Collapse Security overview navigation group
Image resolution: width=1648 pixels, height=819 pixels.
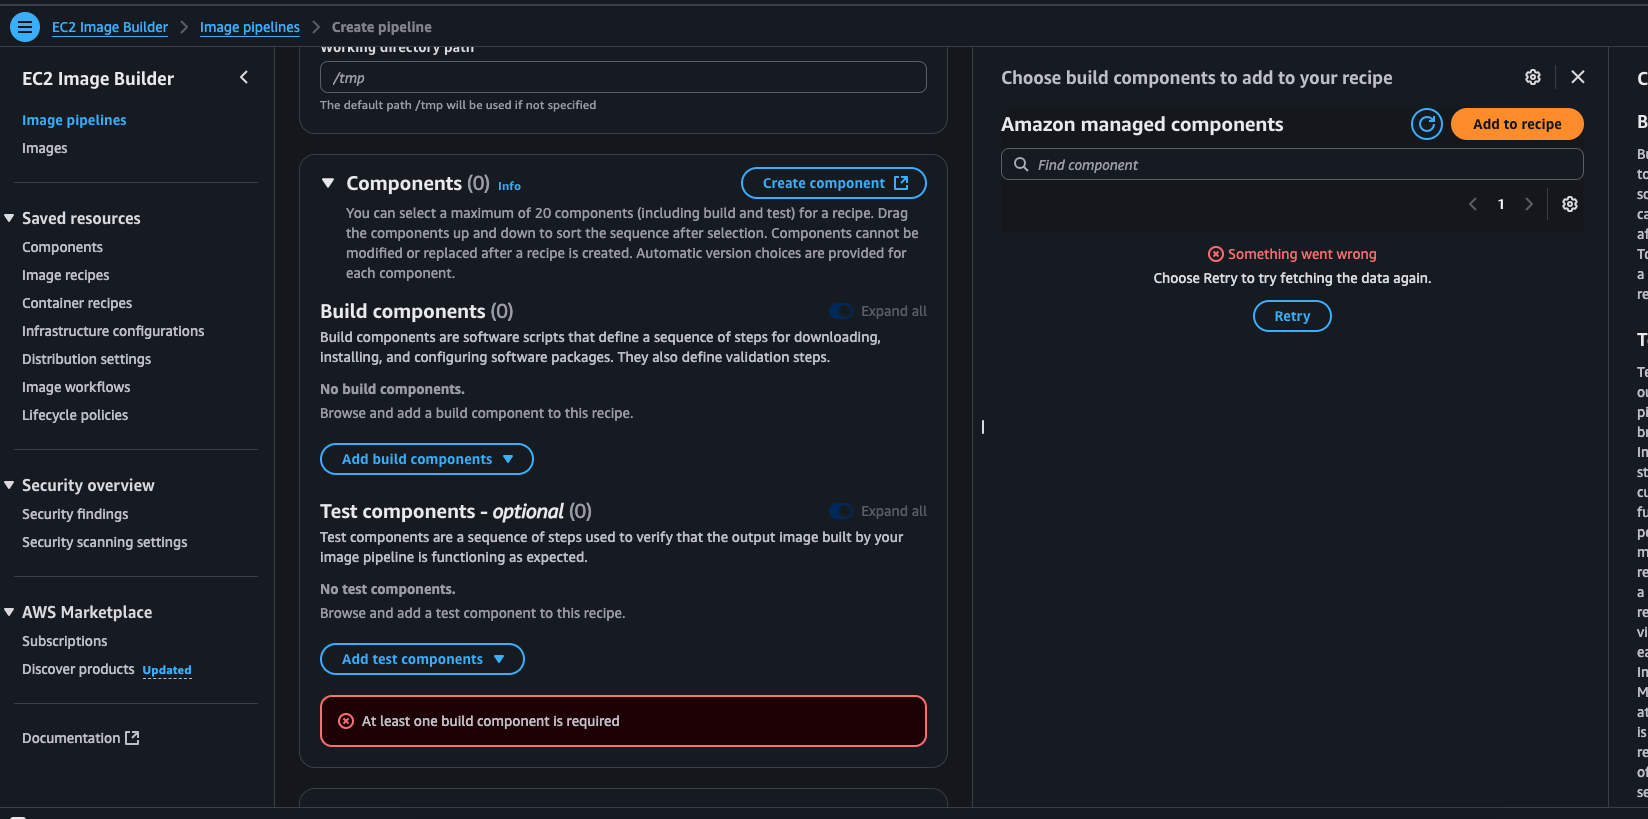click(x=9, y=485)
